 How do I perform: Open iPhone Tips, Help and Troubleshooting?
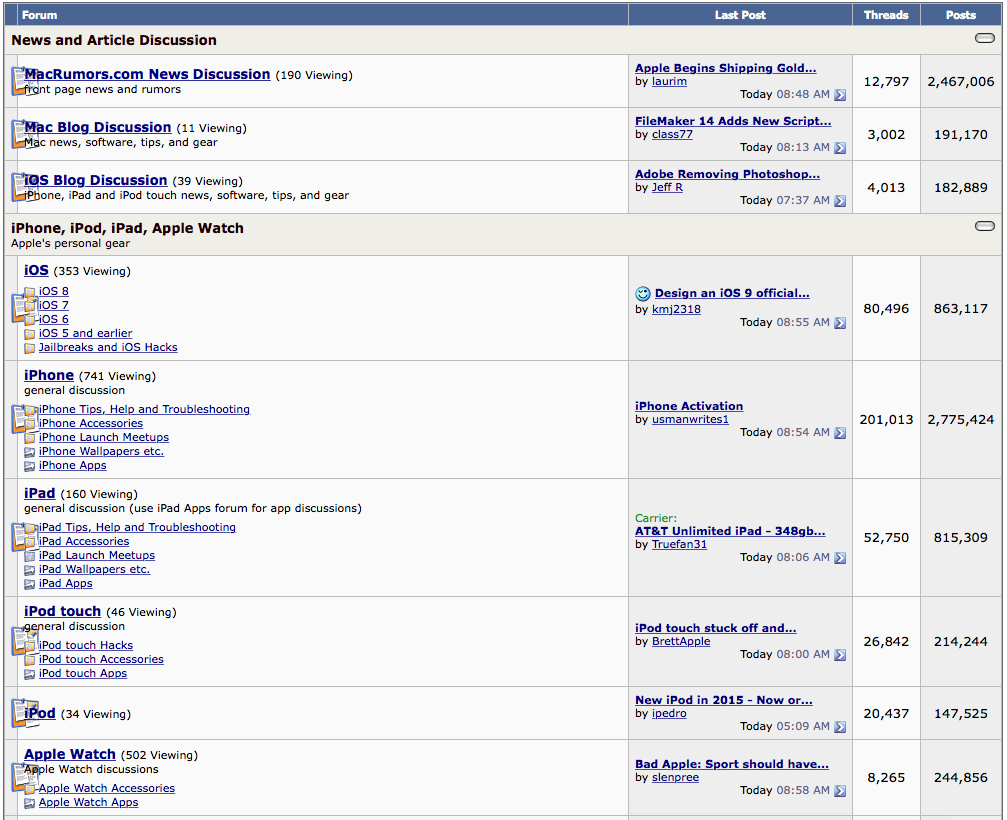tap(144, 409)
